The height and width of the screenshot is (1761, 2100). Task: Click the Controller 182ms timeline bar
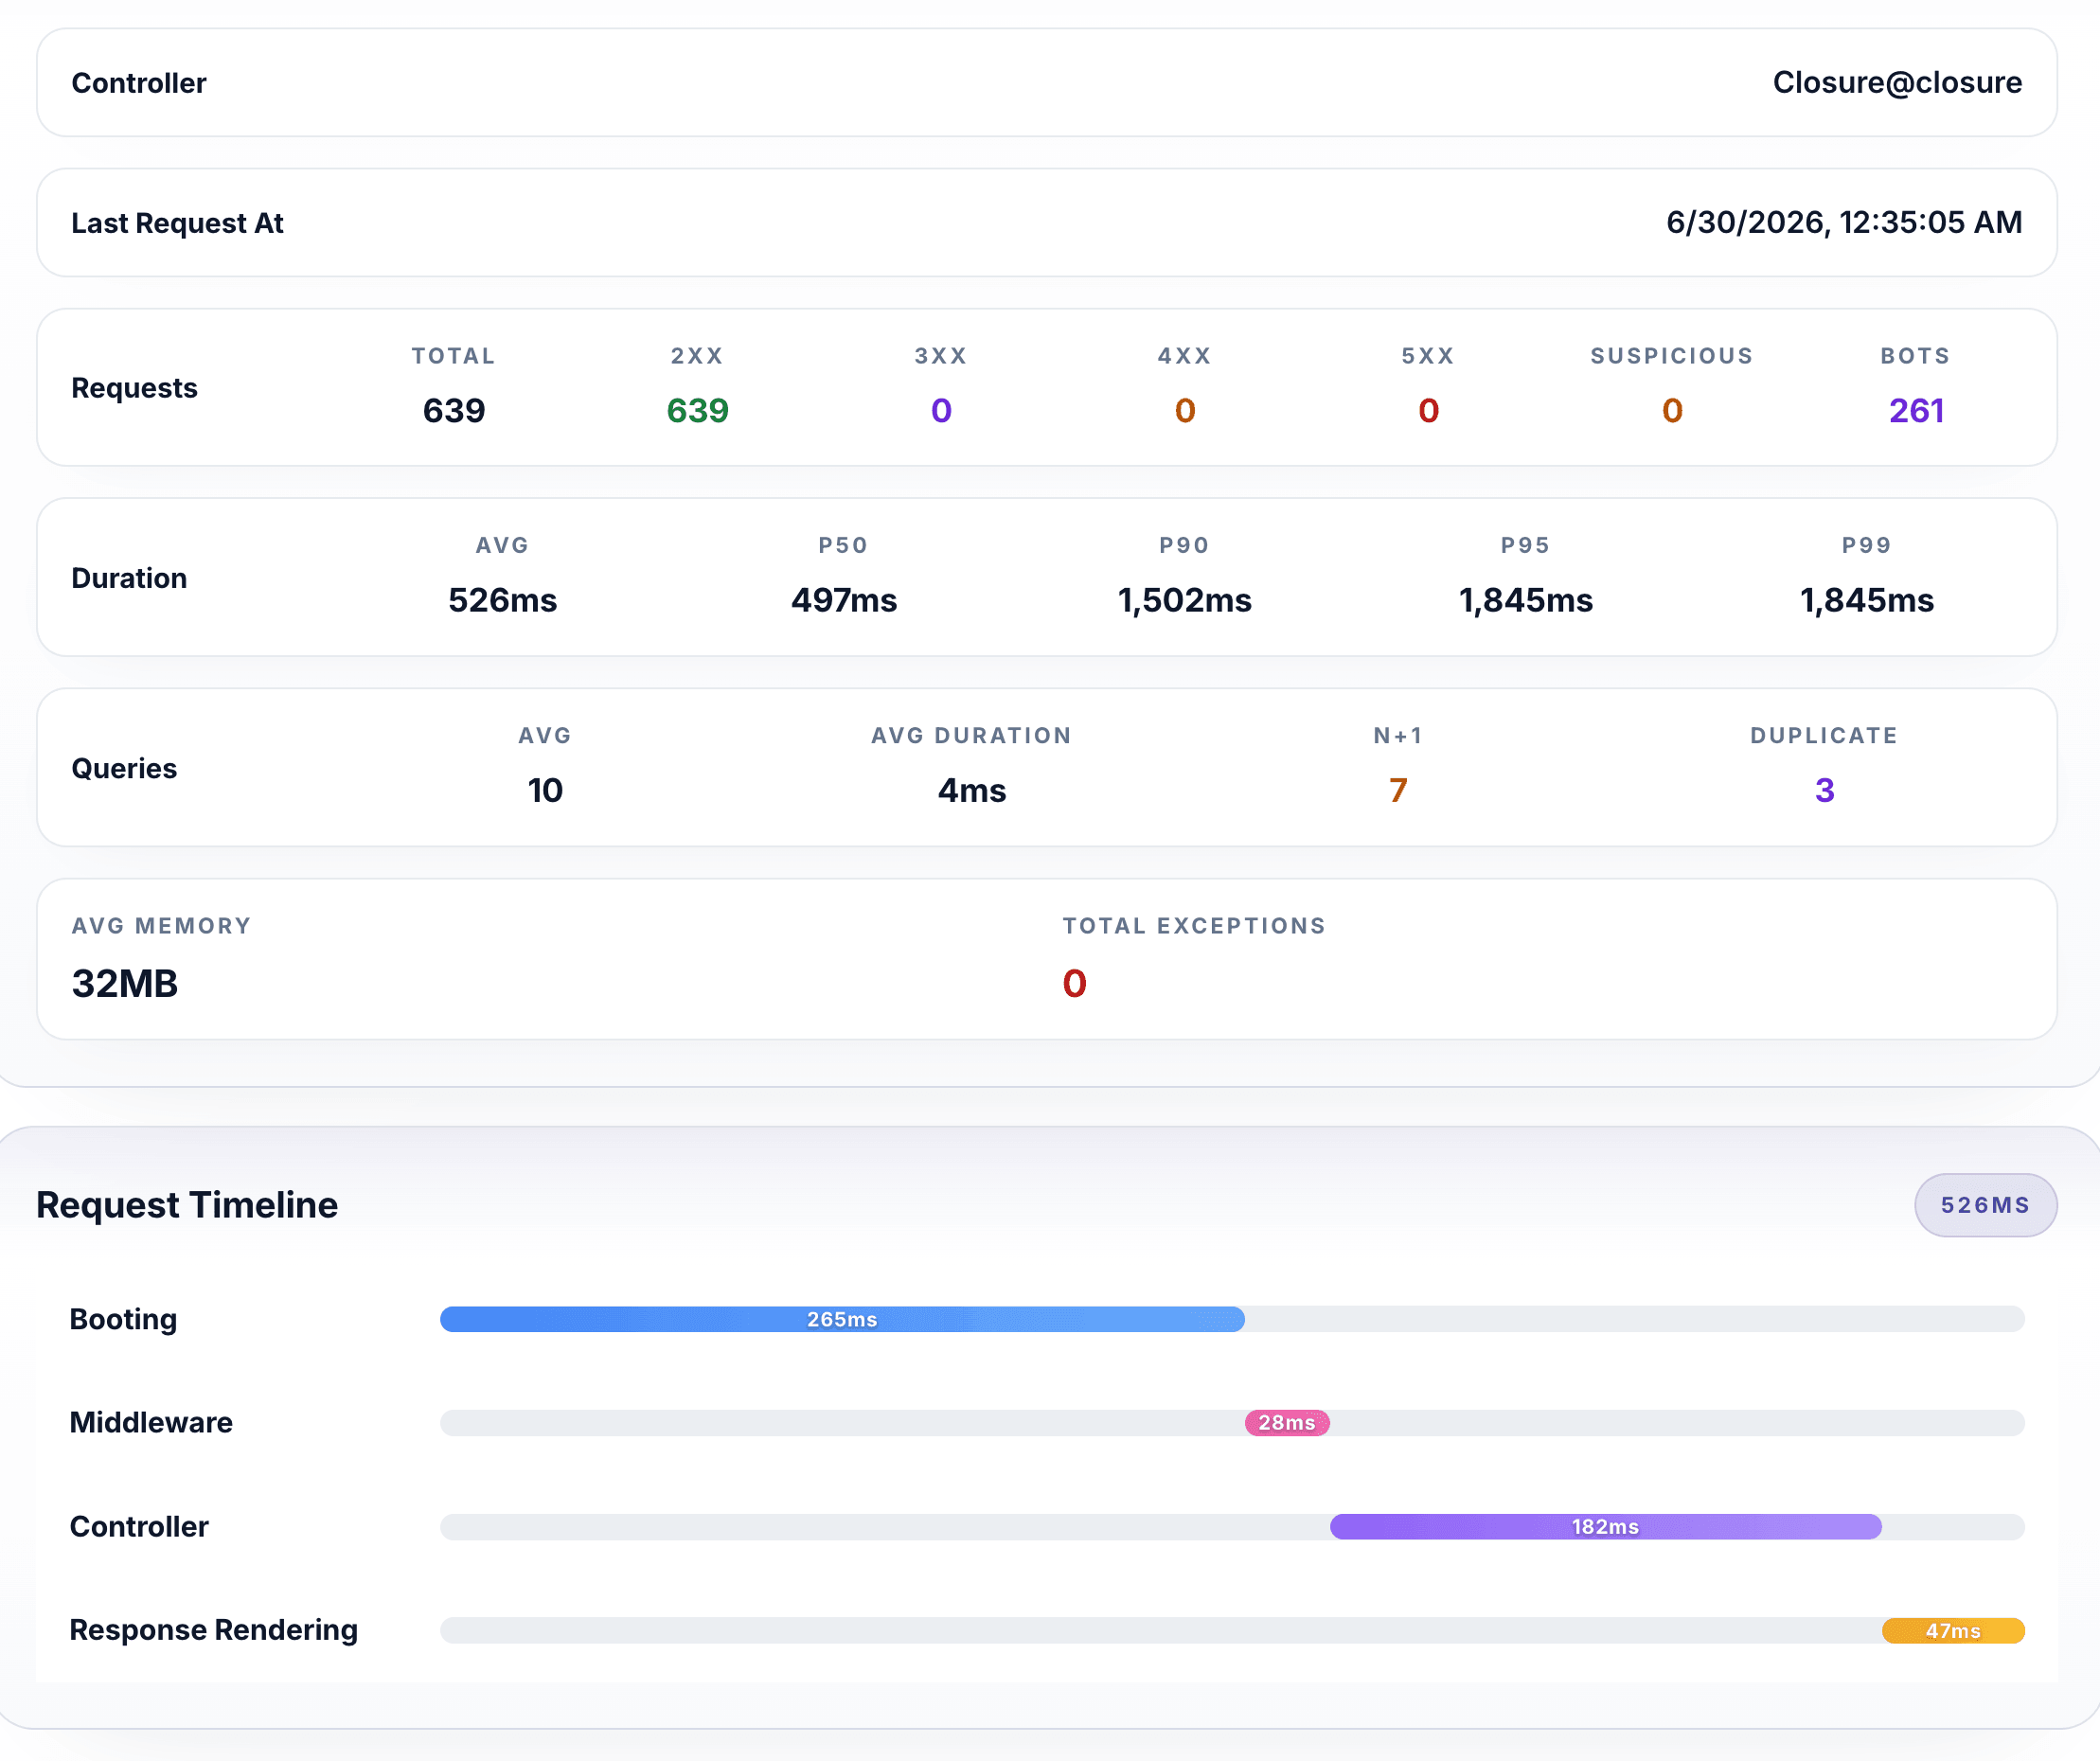point(1605,1526)
